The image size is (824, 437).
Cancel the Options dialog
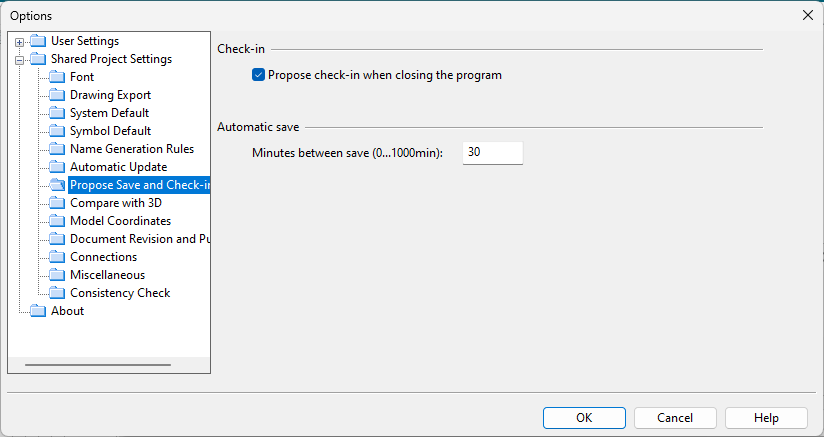pyautogui.click(x=675, y=418)
